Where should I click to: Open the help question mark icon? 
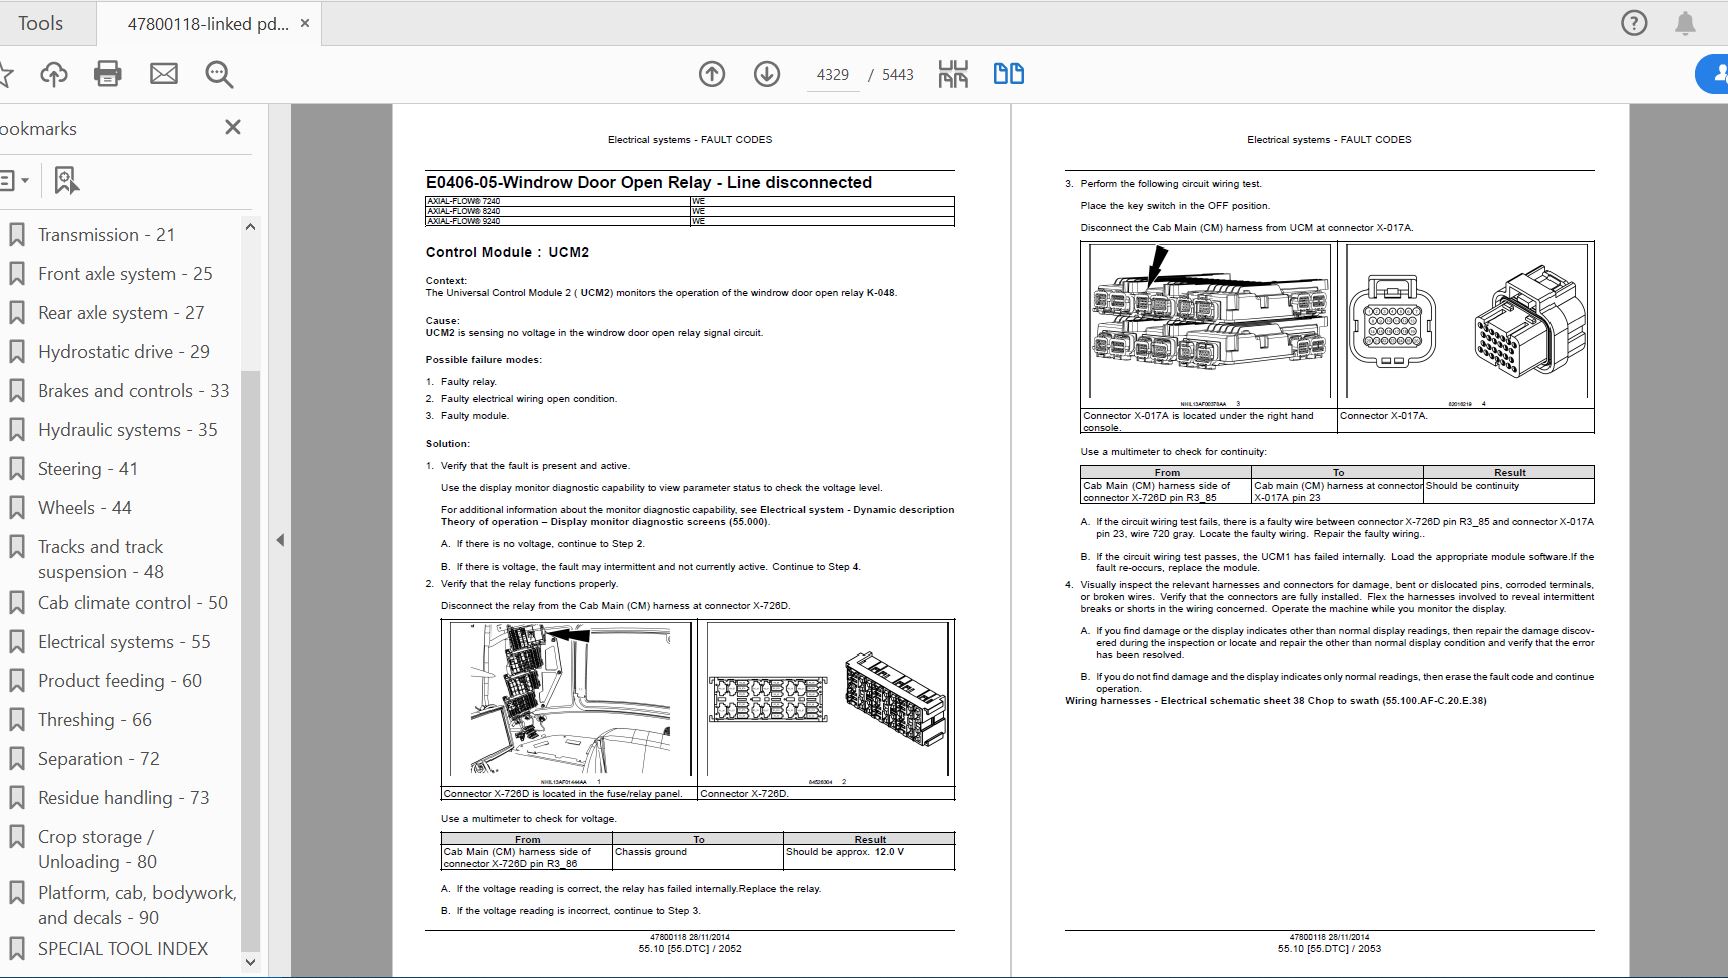(x=1634, y=23)
